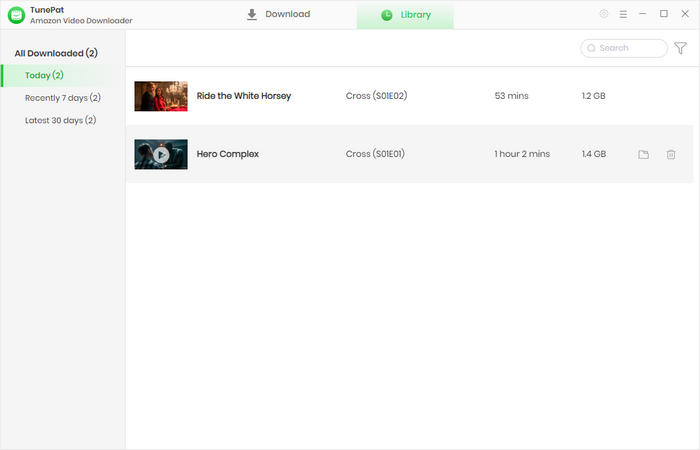Click Cross (S01E01) episode label
Viewport: 700px width, 450px height.
375,154
